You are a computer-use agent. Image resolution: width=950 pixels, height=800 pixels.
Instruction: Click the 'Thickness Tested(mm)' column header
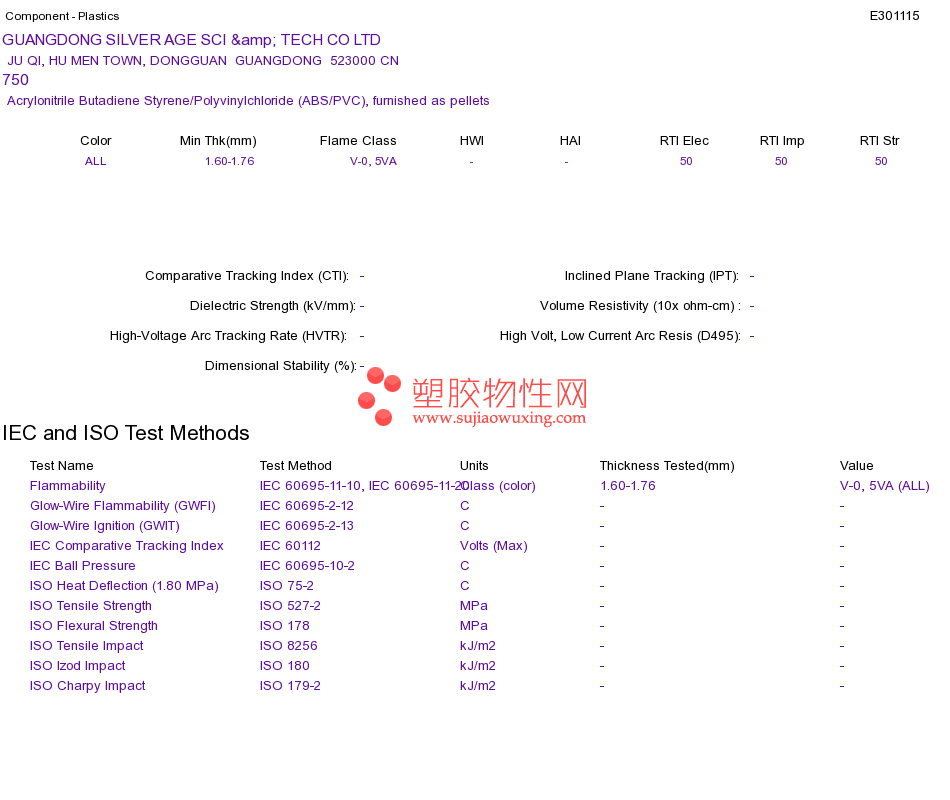click(667, 466)
